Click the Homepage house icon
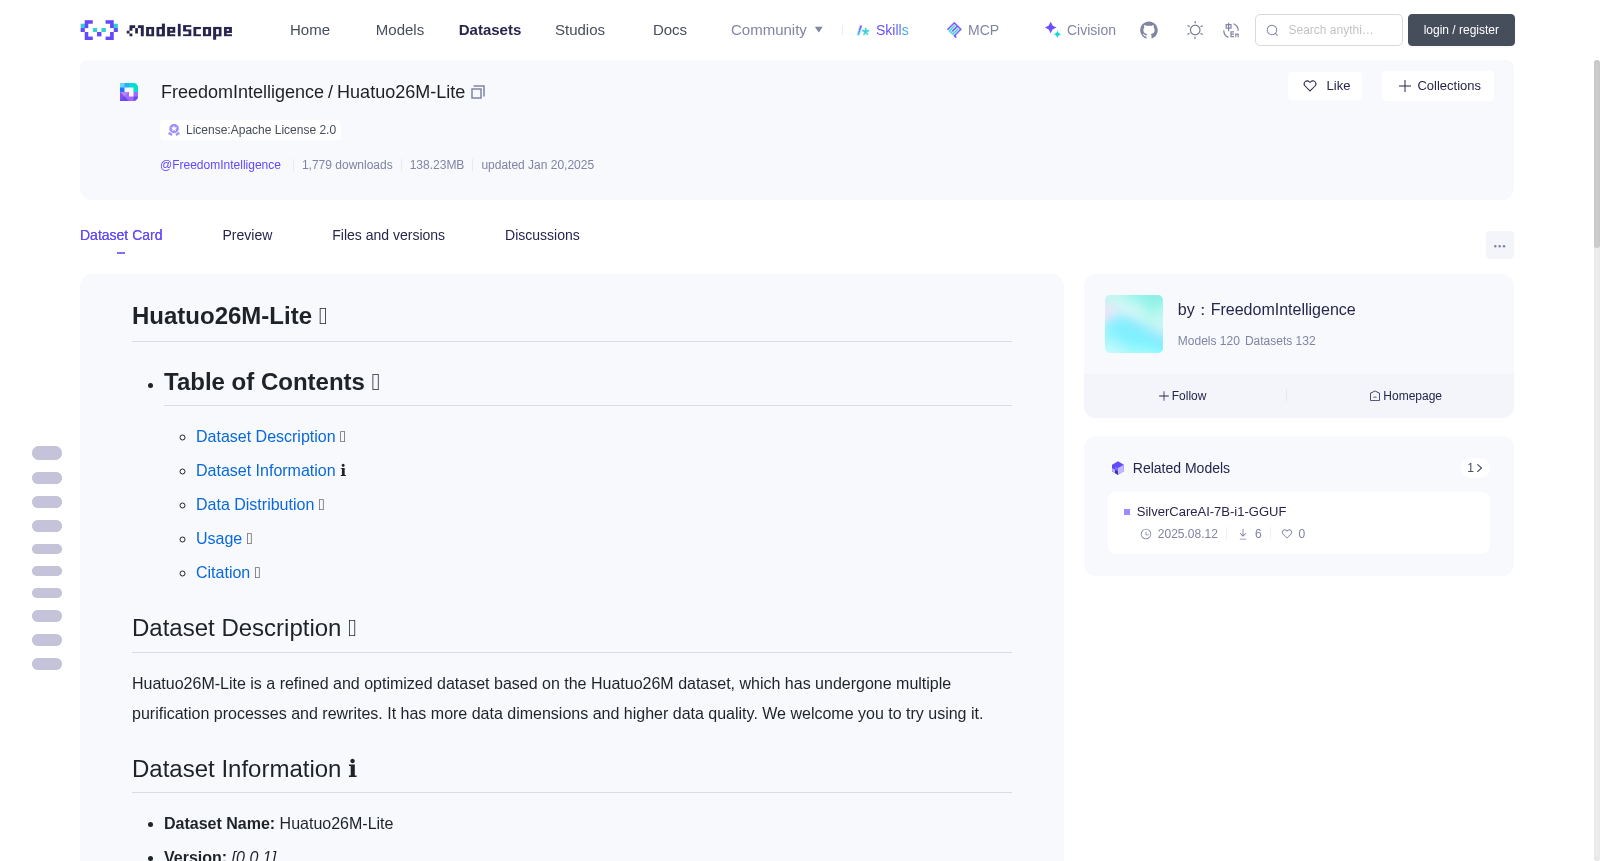 click(1375, 396)
